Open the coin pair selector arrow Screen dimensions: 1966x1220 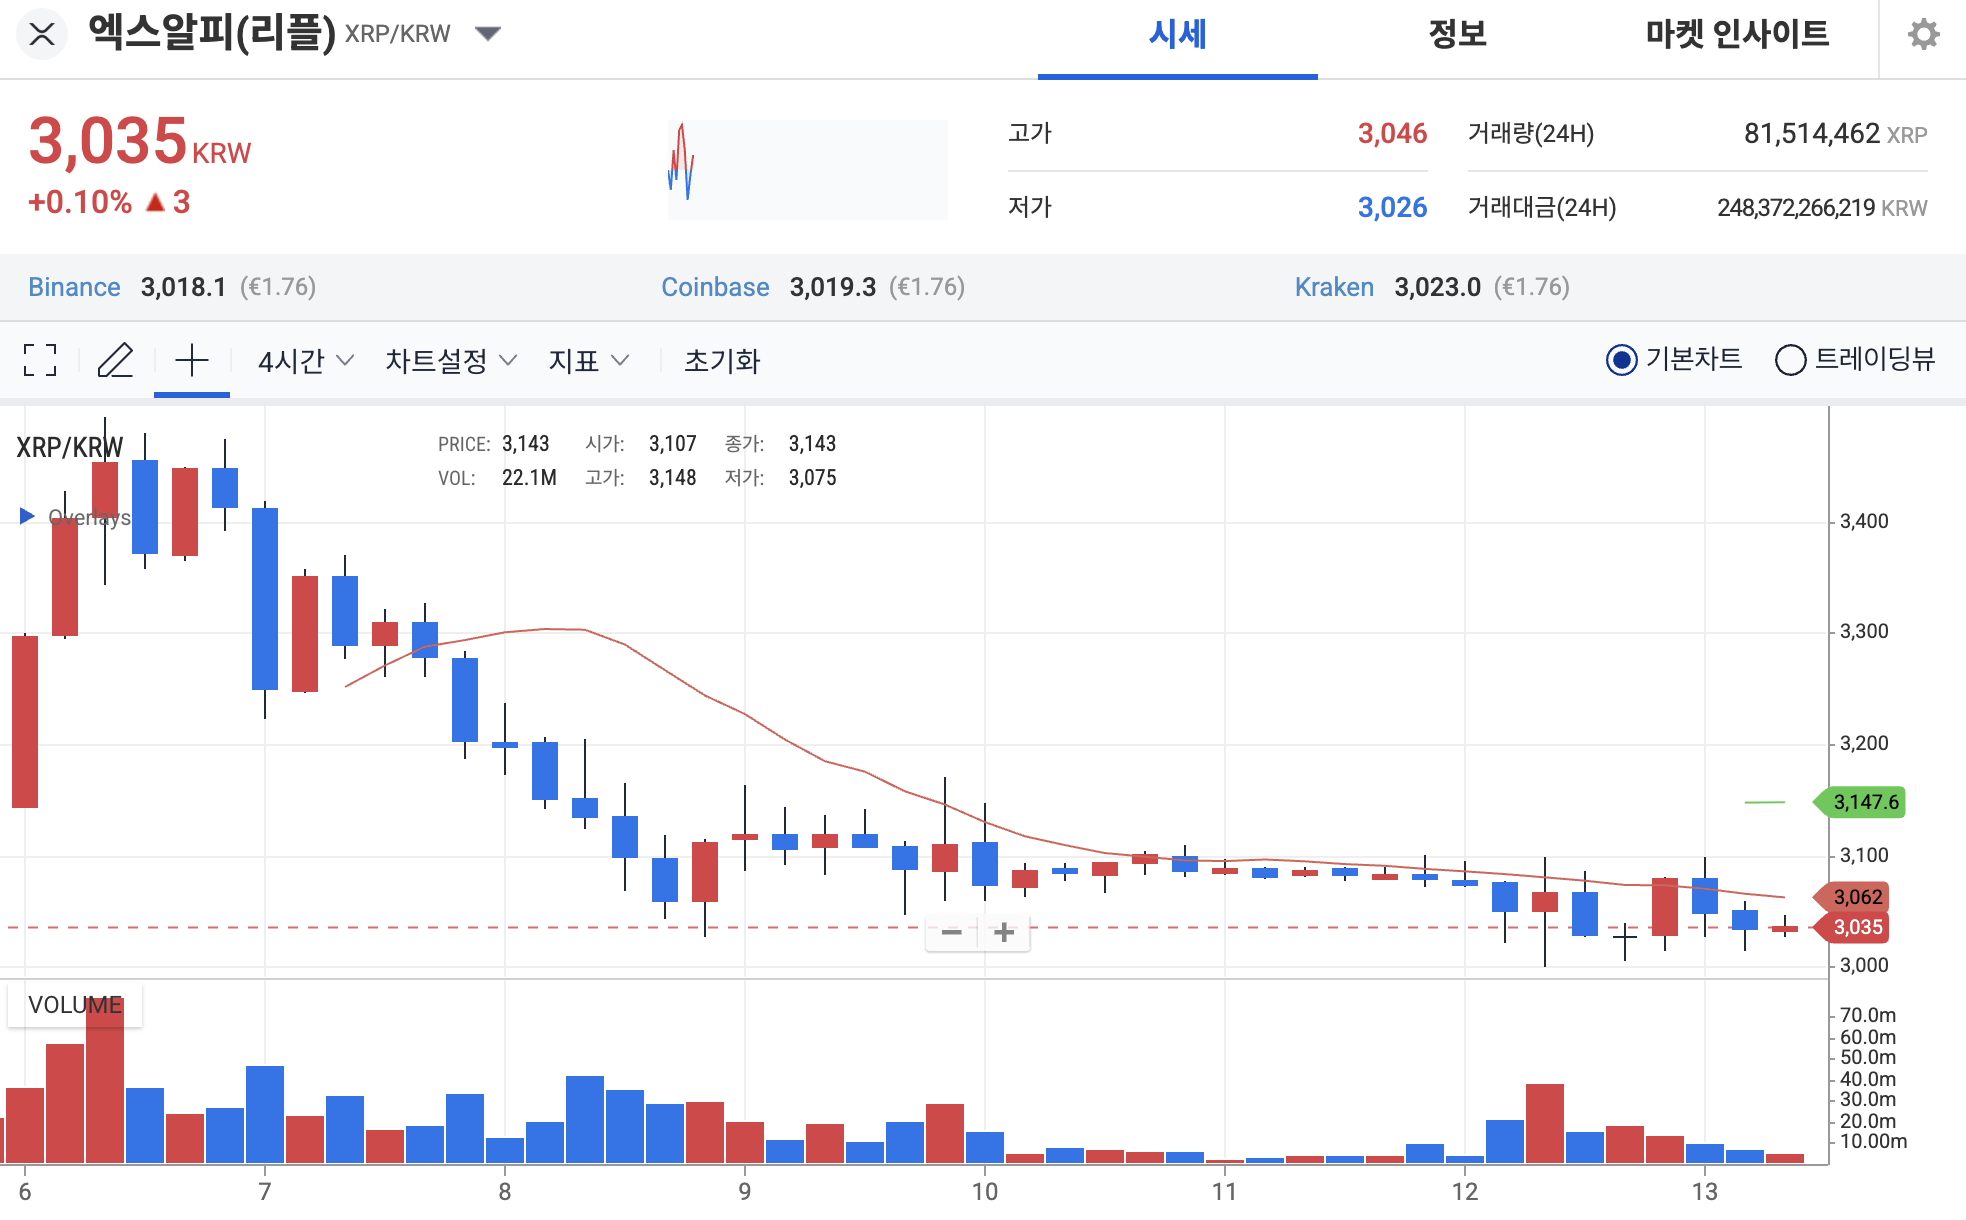pos(487,33)
